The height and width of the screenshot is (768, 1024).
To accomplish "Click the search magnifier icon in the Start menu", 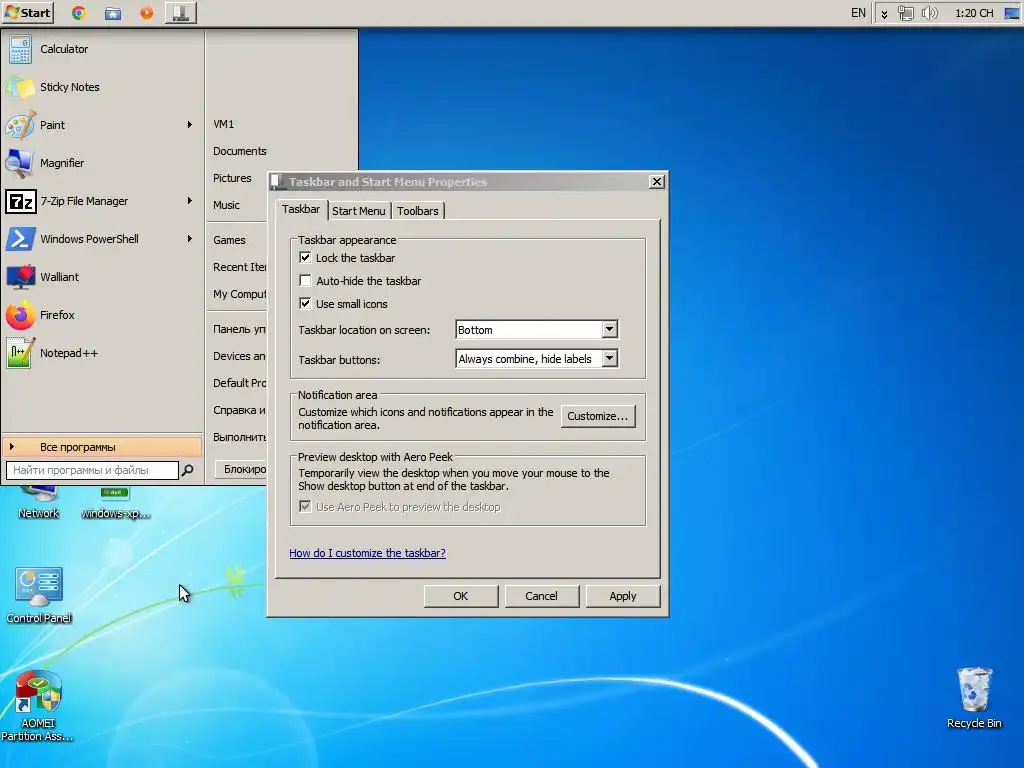I will (187, 470).
